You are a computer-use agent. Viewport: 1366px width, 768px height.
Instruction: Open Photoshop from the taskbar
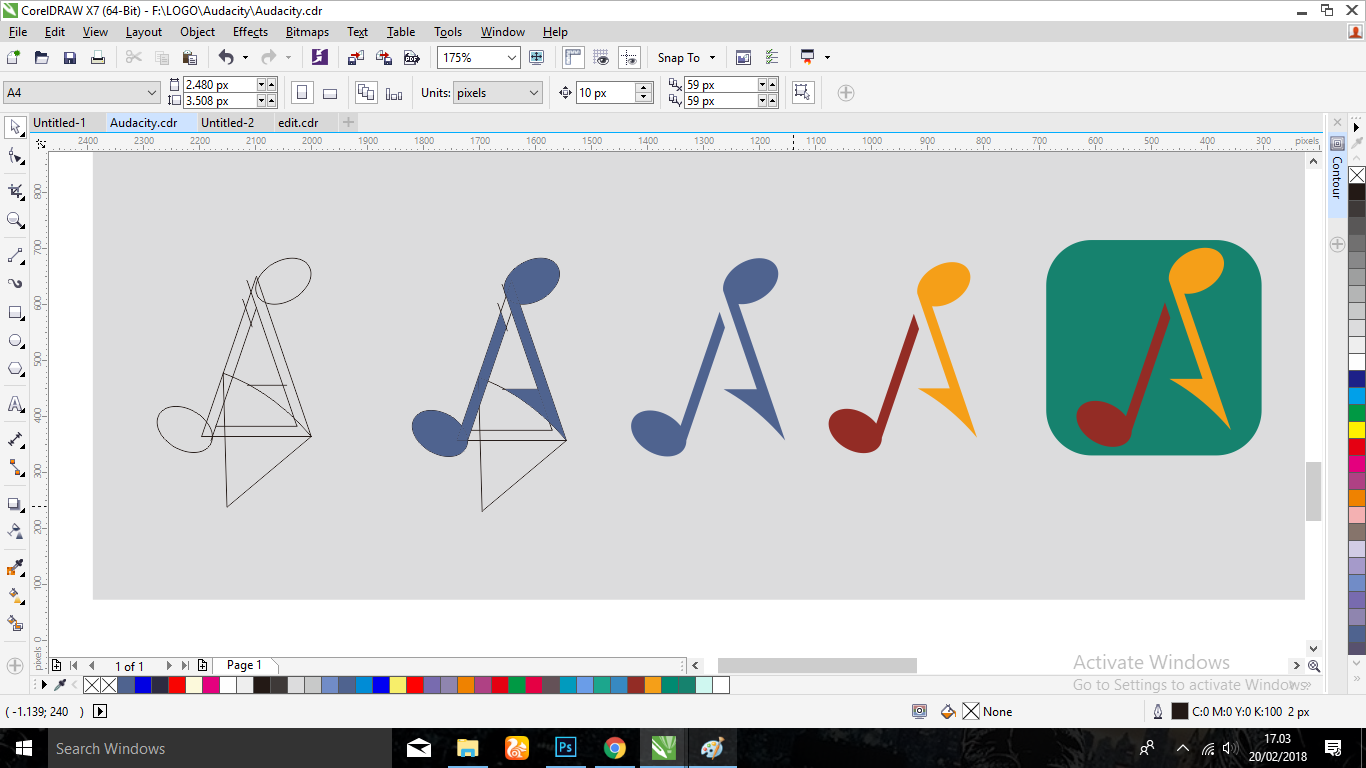[566, 748]
